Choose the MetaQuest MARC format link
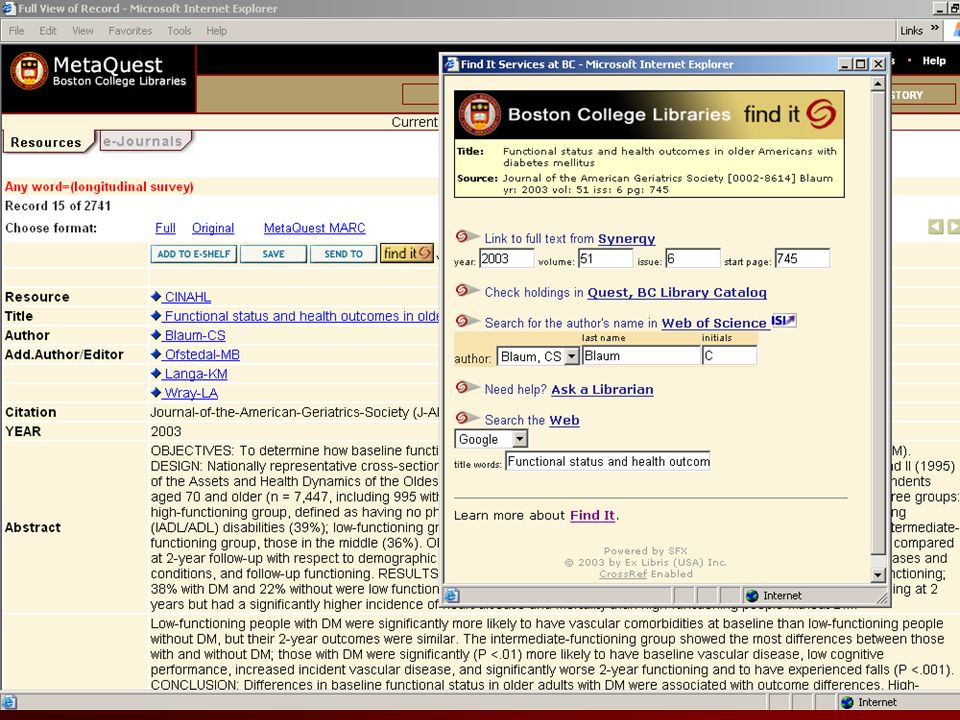This screenshot has width=960, height=720. click(x=315, y=228)
